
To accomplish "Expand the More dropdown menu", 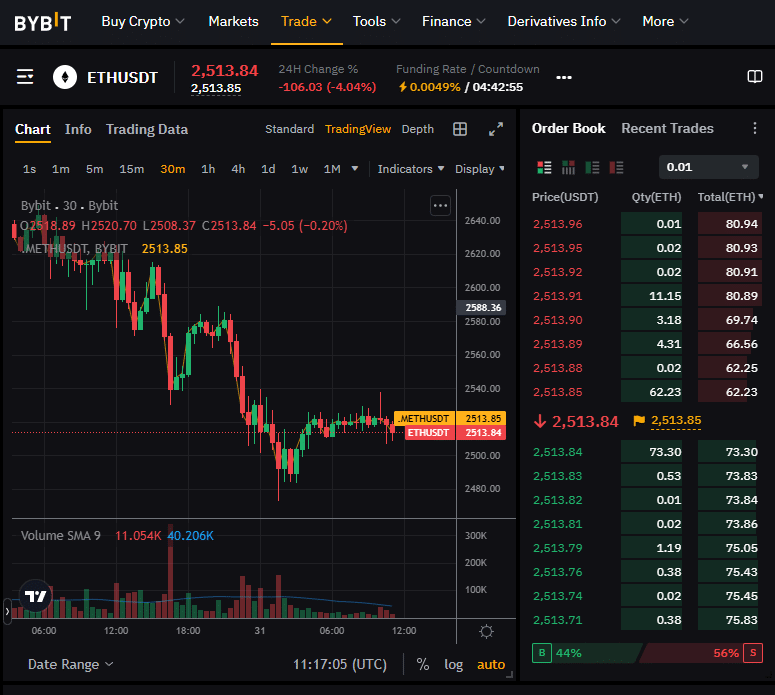I will tap(665, 22).
